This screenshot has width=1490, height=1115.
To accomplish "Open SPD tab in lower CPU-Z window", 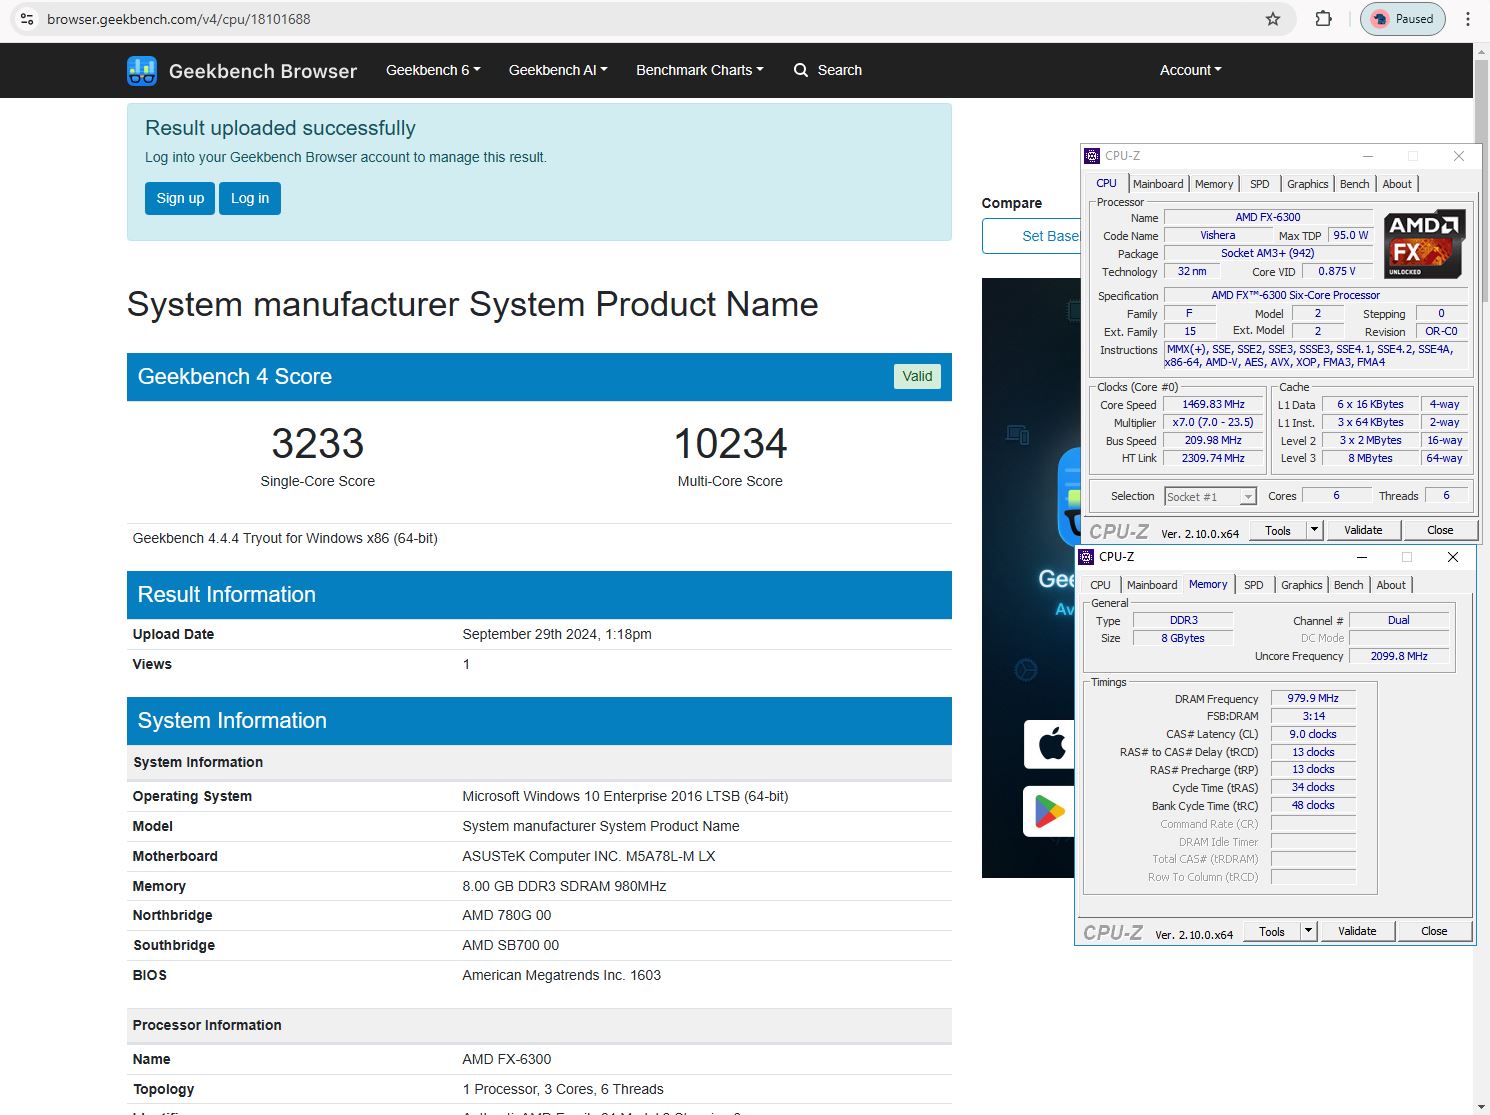I will pyautogui.click(x=1254, y=585).
